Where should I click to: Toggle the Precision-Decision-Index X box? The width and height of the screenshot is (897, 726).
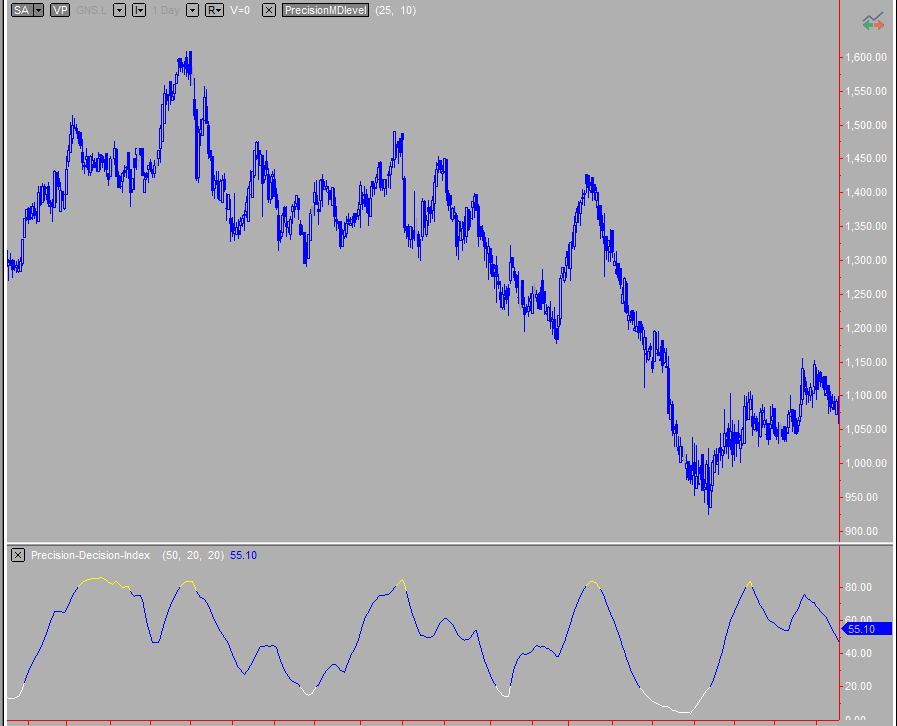(x=16, y=555)
